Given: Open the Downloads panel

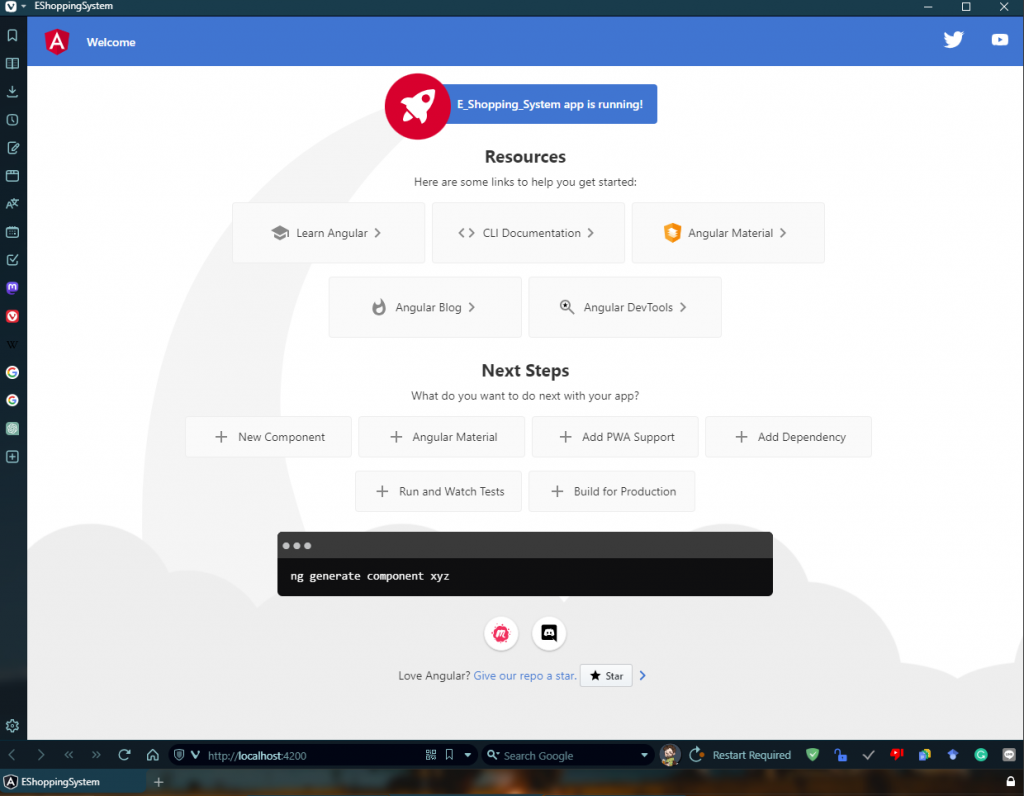Looking at the screenshot, I should (12, 91).
